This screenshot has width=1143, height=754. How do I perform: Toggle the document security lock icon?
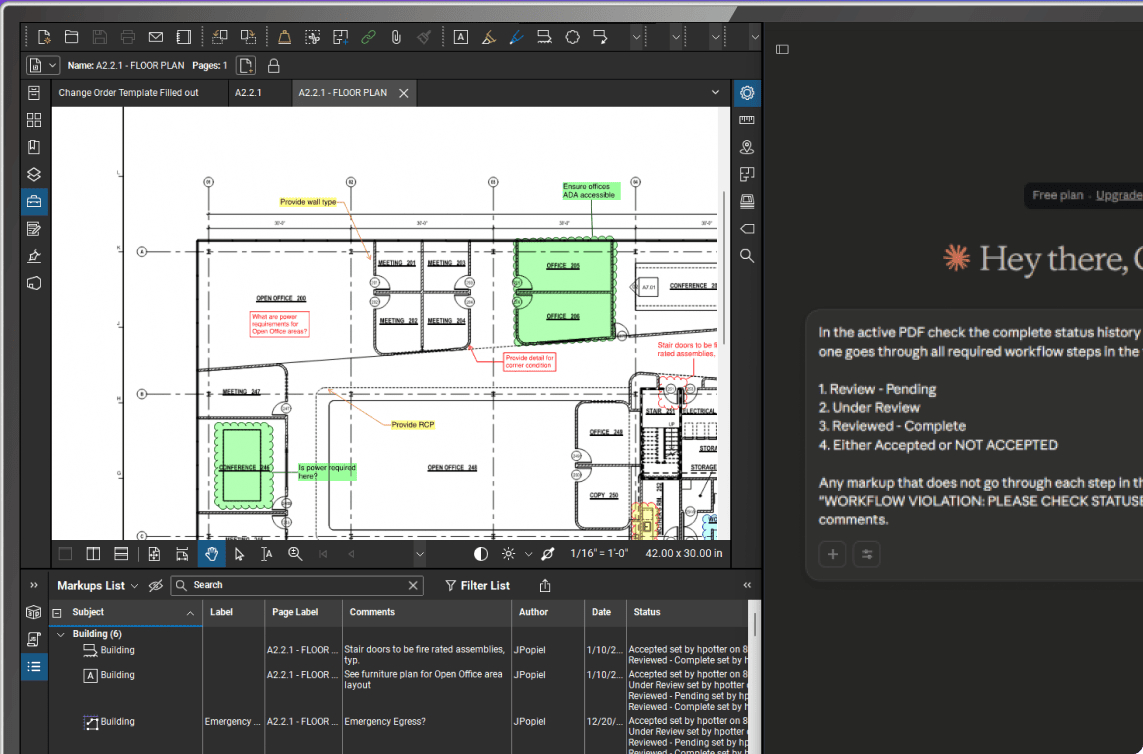pyautogui.click(x=273, y=66)
